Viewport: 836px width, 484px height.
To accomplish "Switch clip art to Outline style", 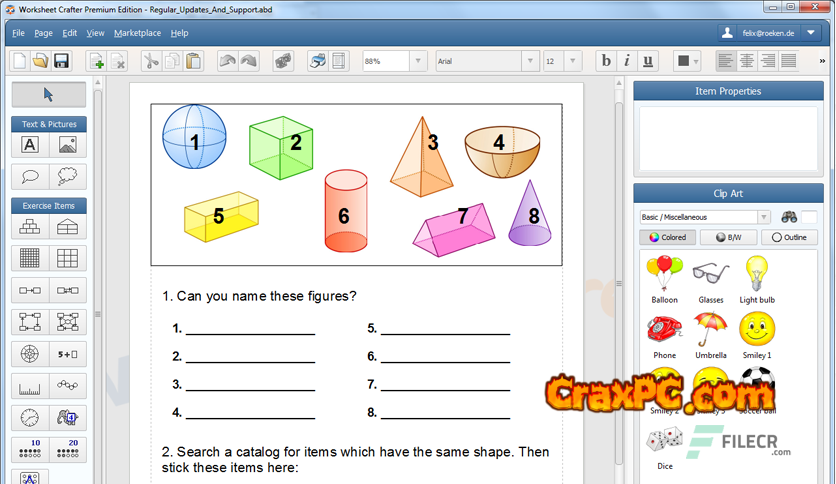I will point(789,238).
